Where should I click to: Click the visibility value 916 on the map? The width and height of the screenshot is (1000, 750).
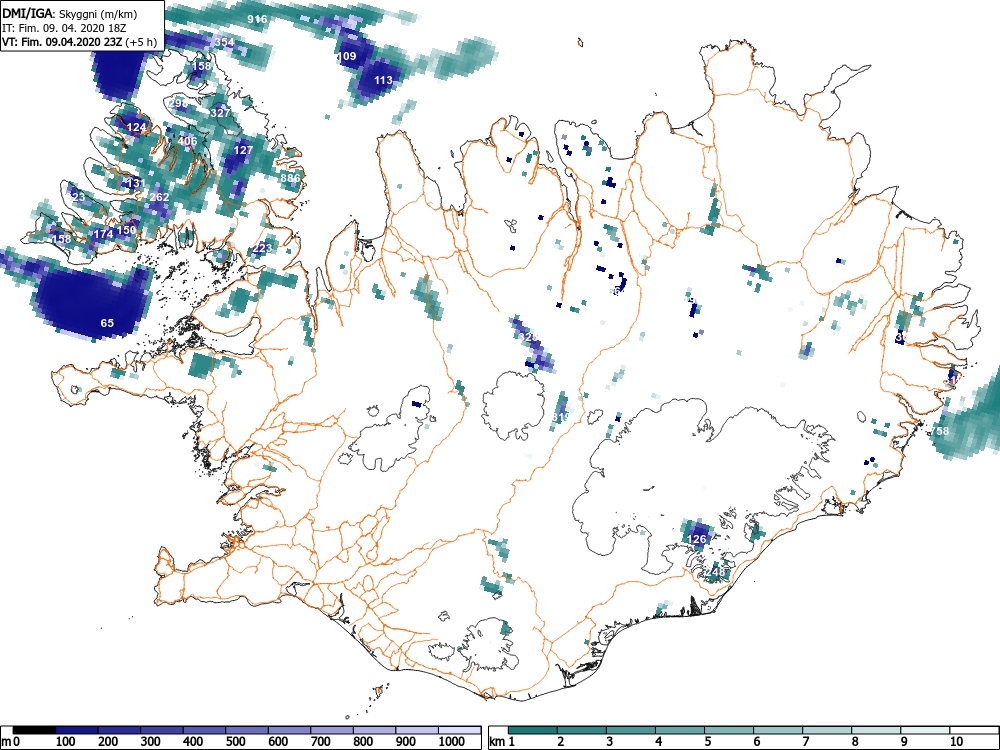point(257,19)
